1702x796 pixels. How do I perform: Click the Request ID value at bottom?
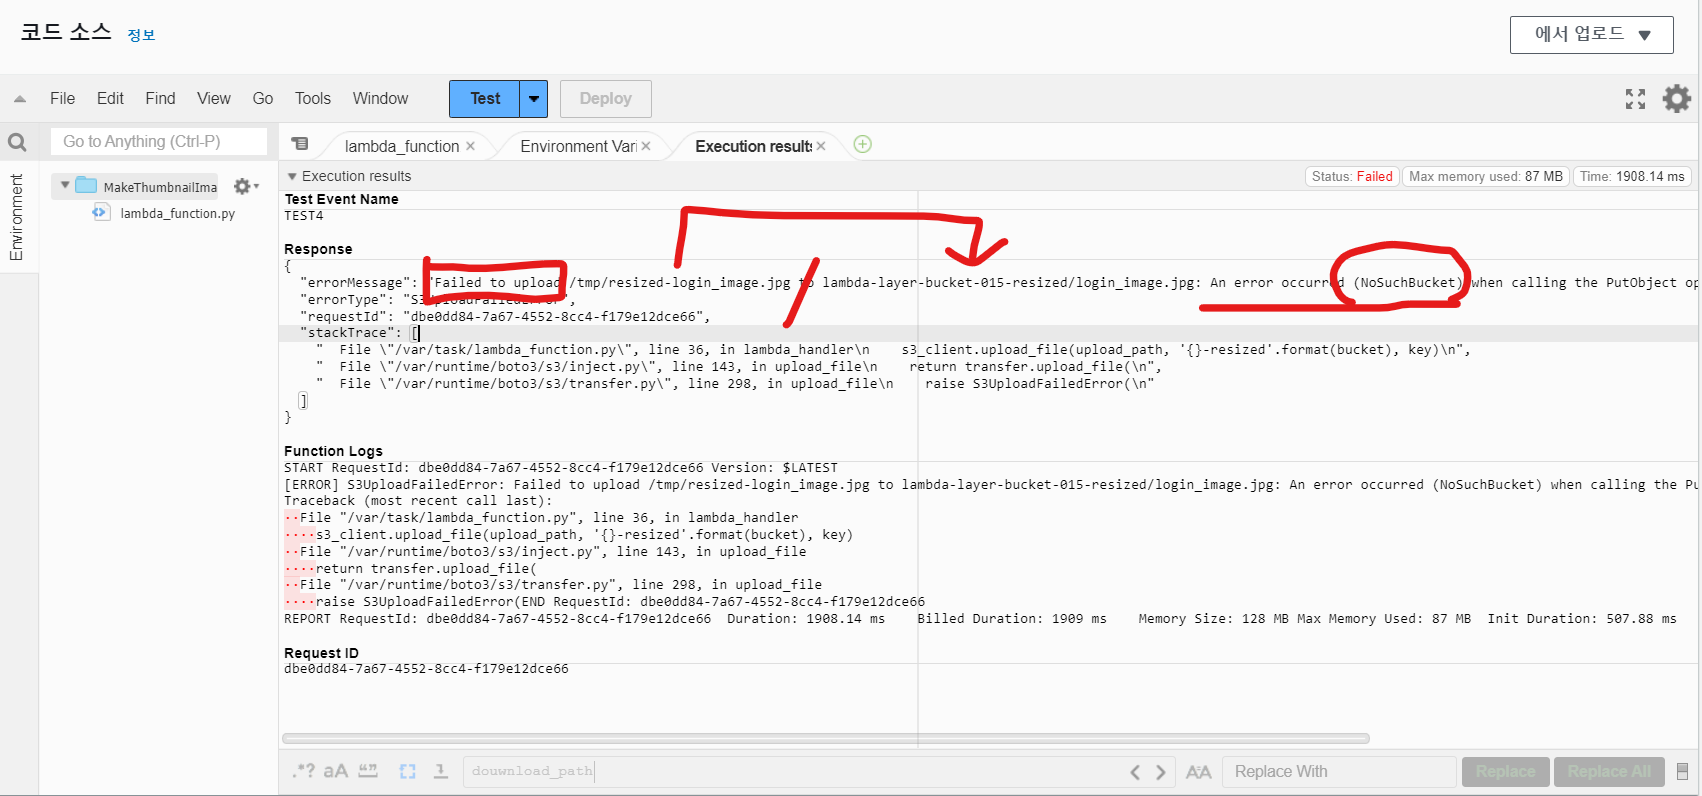[x=426, y=669]
